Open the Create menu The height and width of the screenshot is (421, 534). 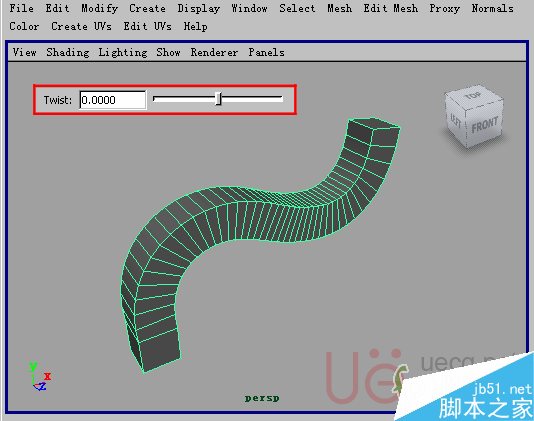pyautogui.click(x=147, y=8)
